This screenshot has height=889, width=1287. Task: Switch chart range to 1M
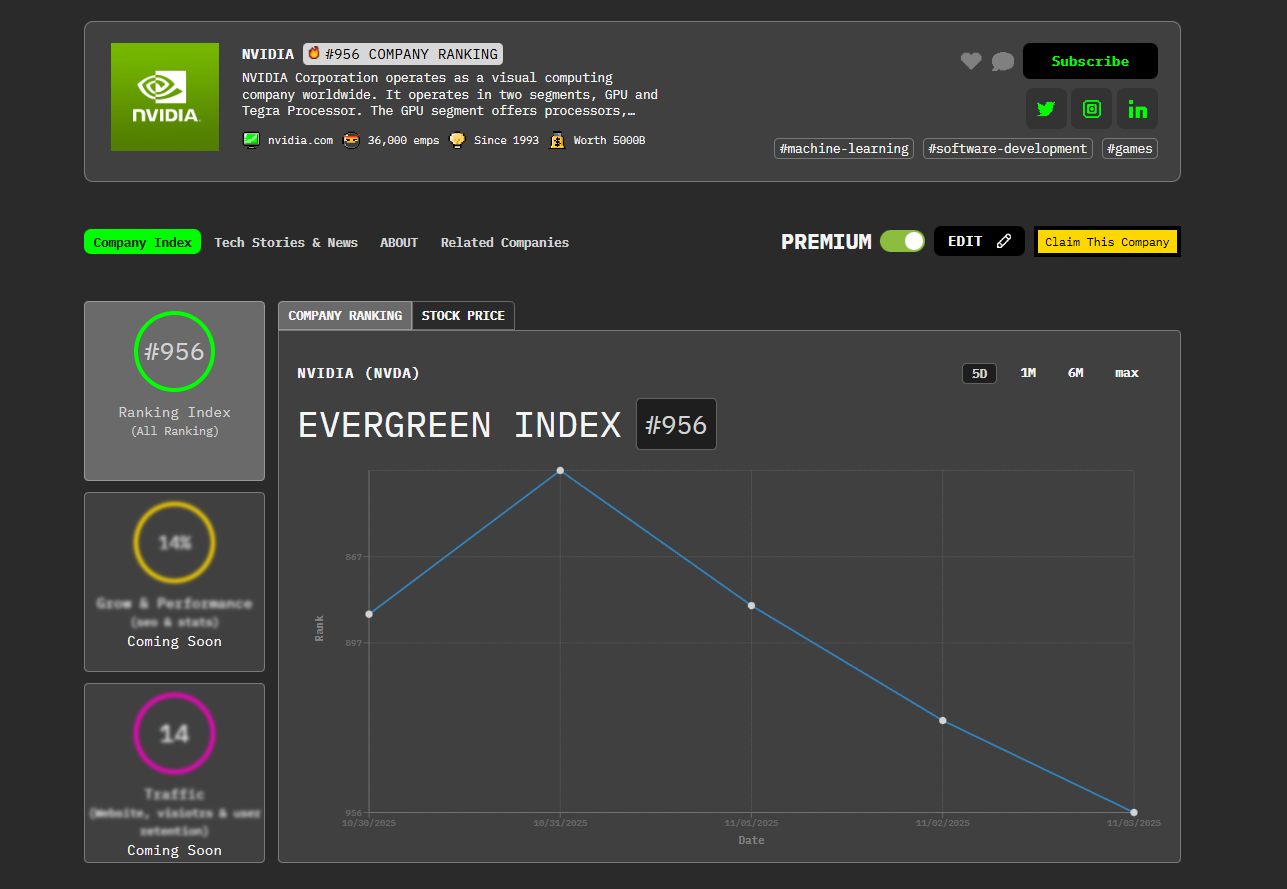[1028, 373]
